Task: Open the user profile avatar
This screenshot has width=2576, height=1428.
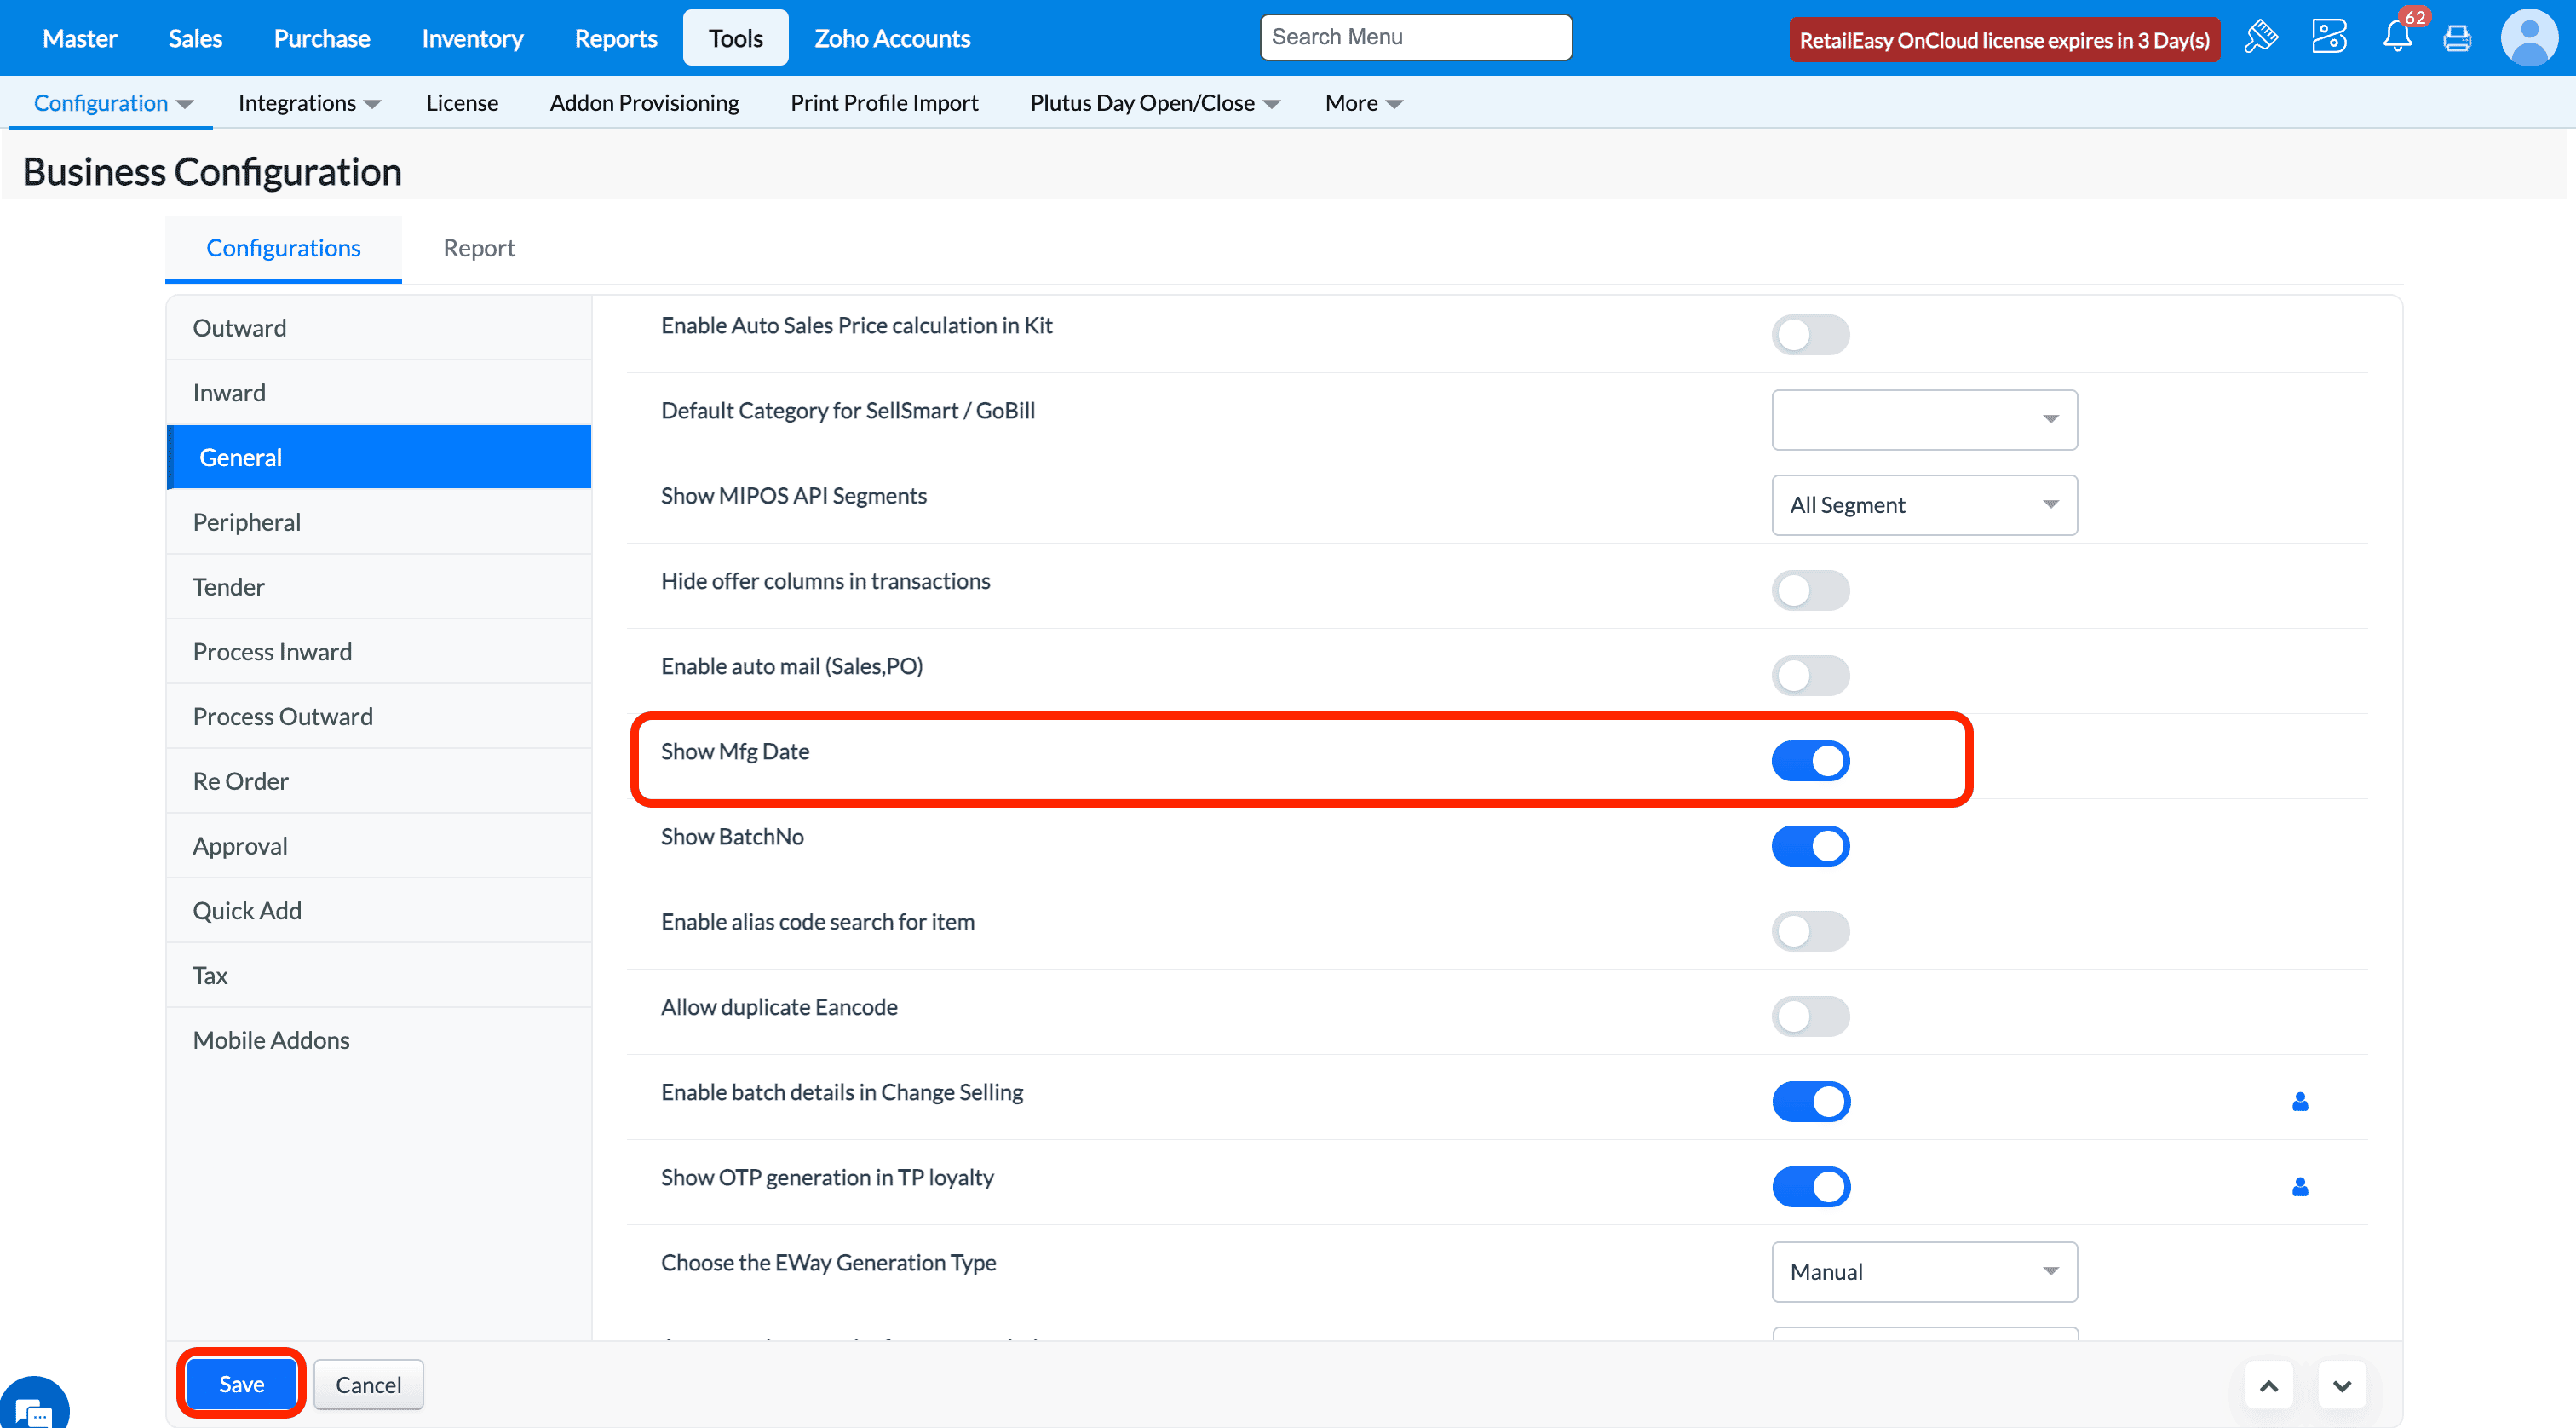Action: tap(2529, 38)
